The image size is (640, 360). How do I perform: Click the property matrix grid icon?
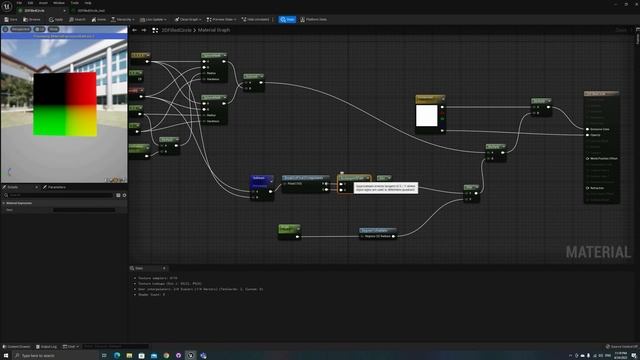pyautogui.click(x=118, y=196)
